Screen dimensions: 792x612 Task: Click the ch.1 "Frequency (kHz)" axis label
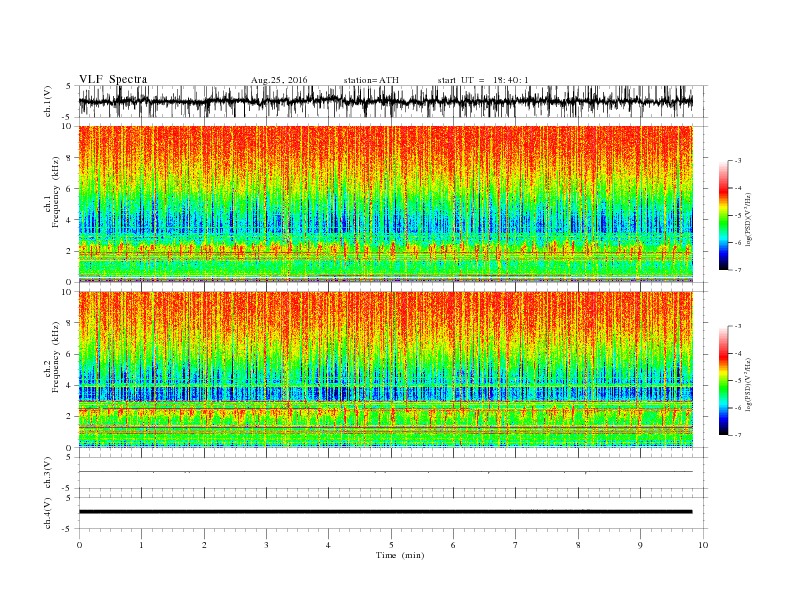pyautogui.click(x=56, y=192)
